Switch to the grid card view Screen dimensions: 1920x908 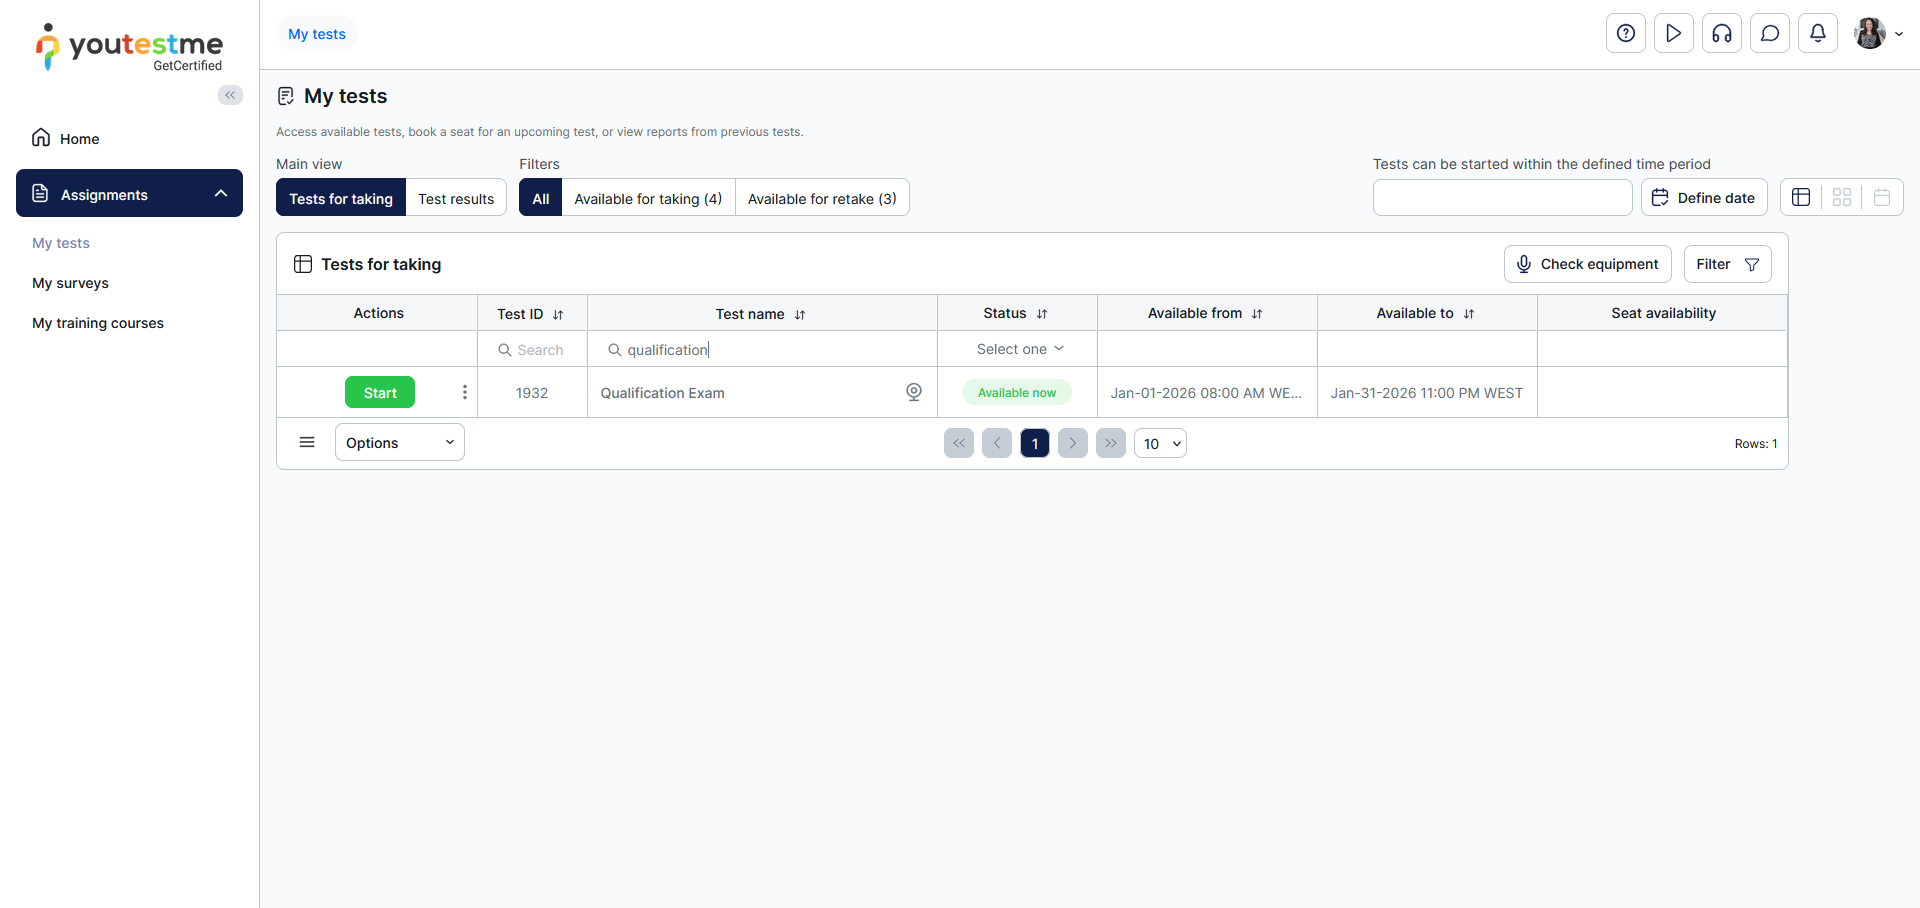(x=1841, y=197)
